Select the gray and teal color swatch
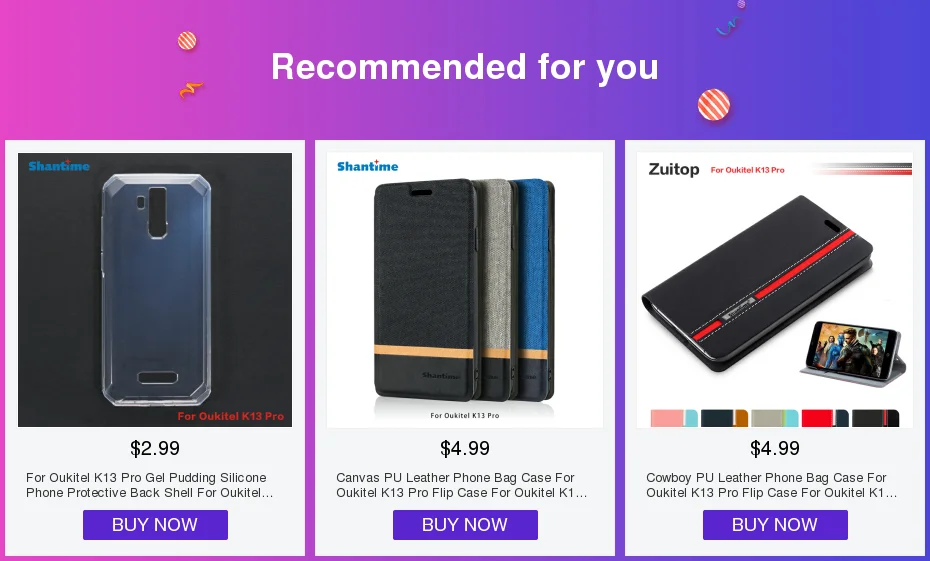Image resolution: width=930 pixels, height=561 pixels. [x=775, y=418]
